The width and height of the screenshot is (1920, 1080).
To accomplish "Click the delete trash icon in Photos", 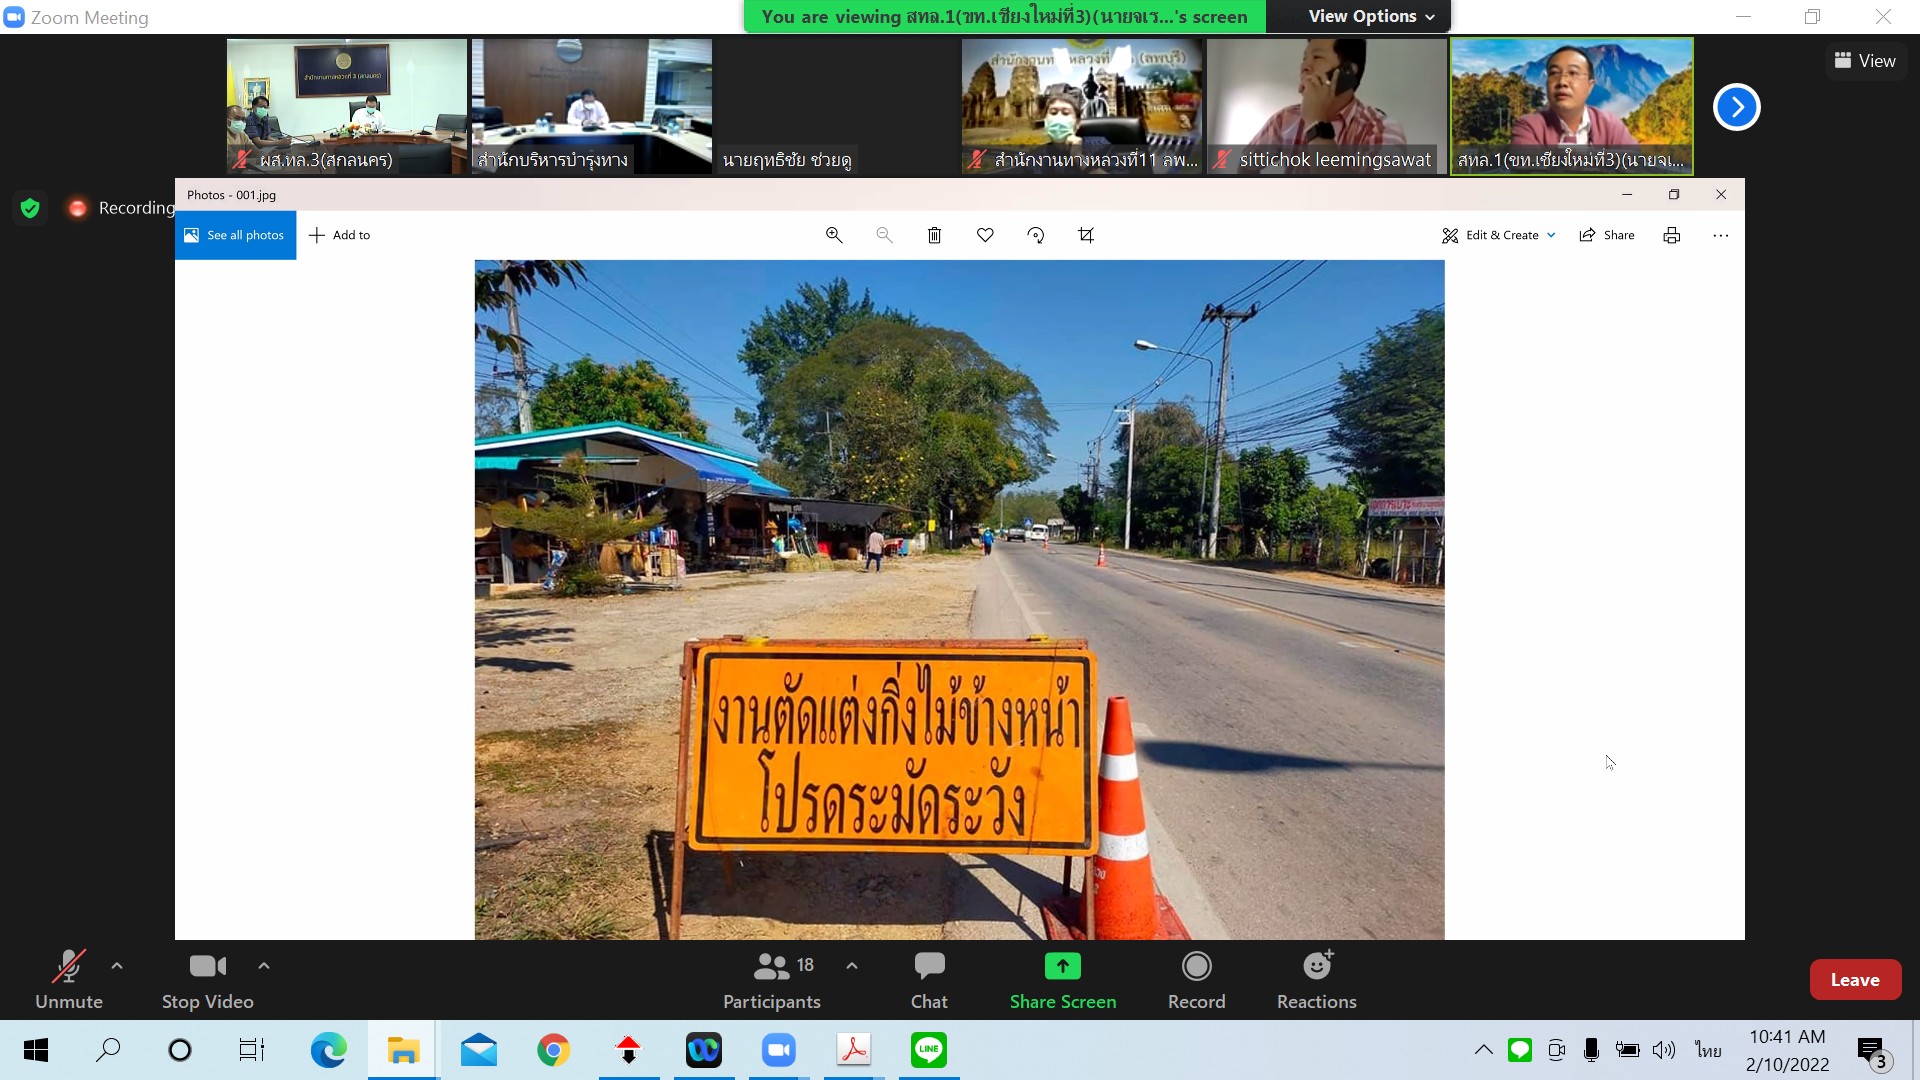I will point(934,235).
